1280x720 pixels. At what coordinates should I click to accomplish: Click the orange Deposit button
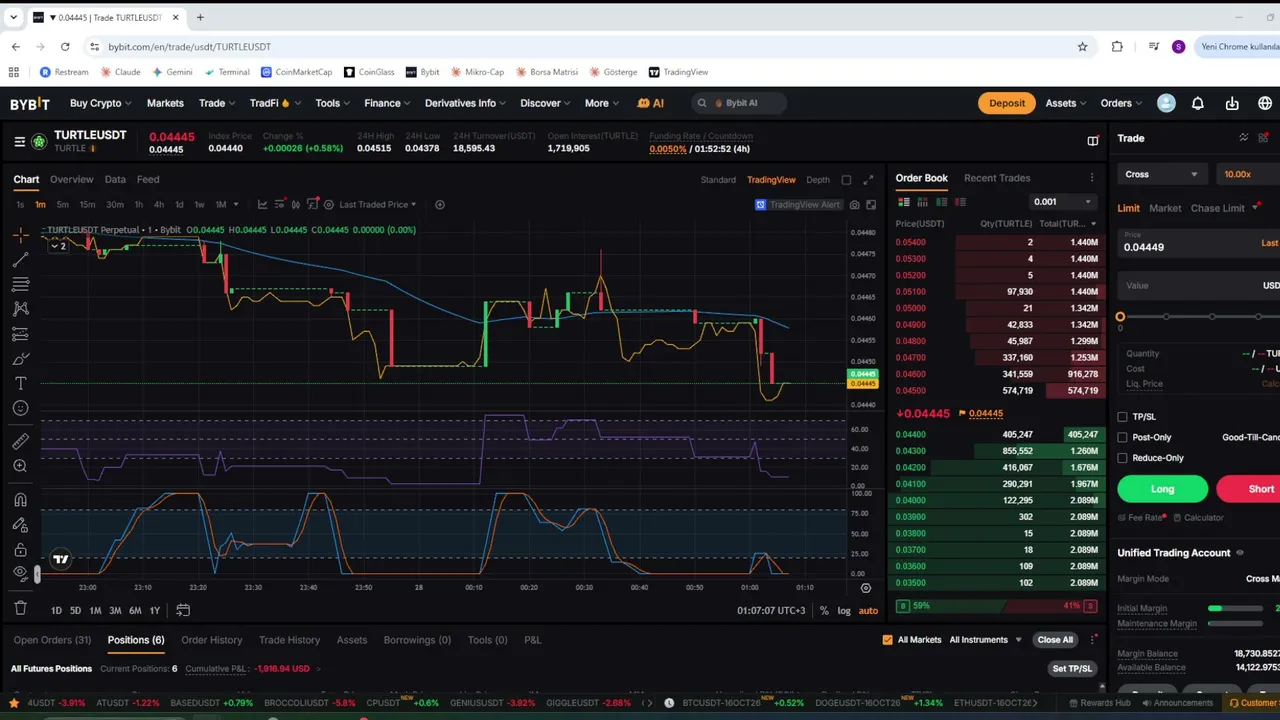[x=1007, y=103]
